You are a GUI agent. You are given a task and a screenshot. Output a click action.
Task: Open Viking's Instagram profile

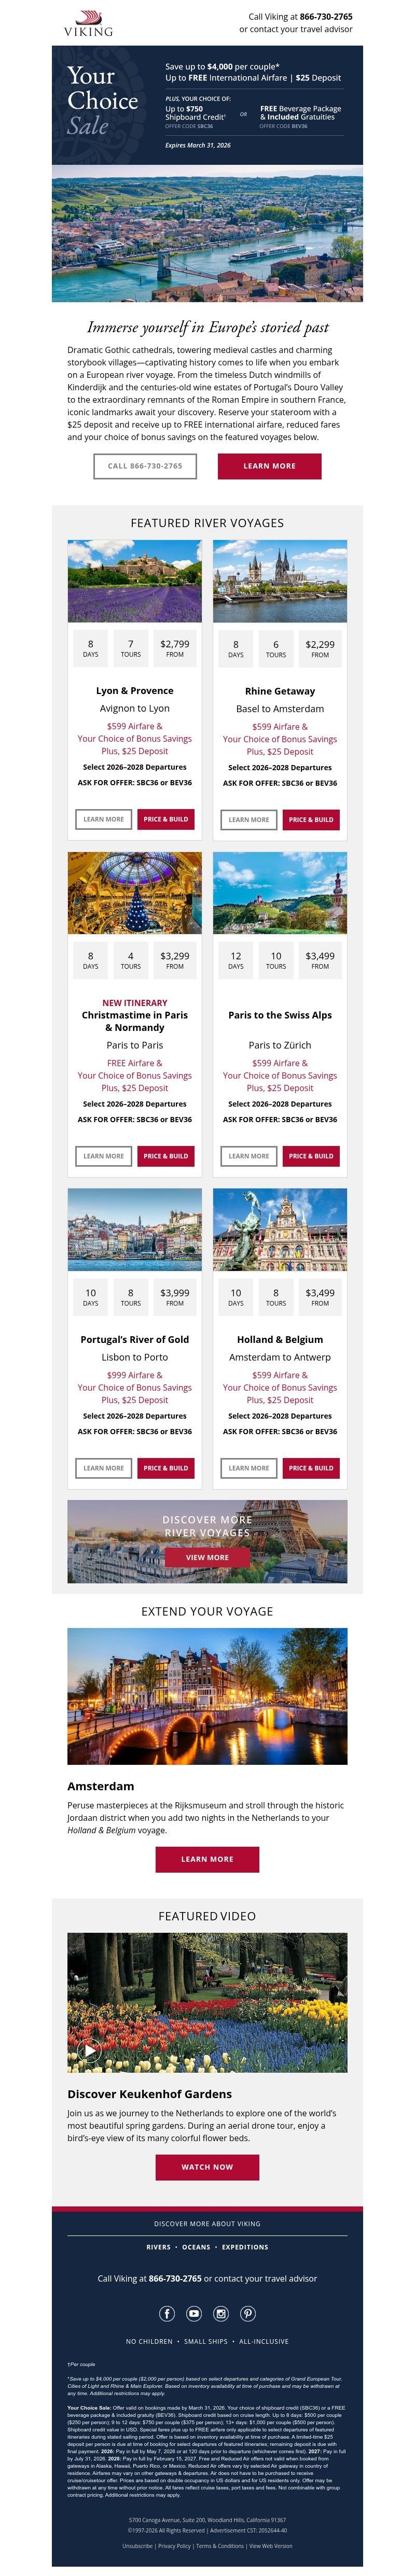222,2313
